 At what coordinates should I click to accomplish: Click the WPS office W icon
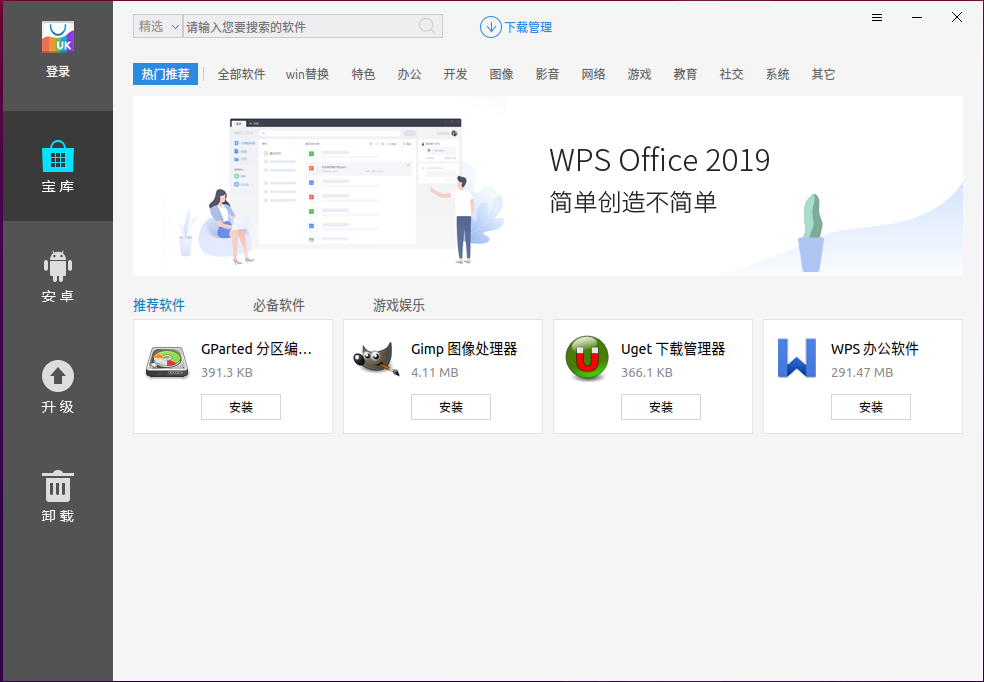coord(796,358)
